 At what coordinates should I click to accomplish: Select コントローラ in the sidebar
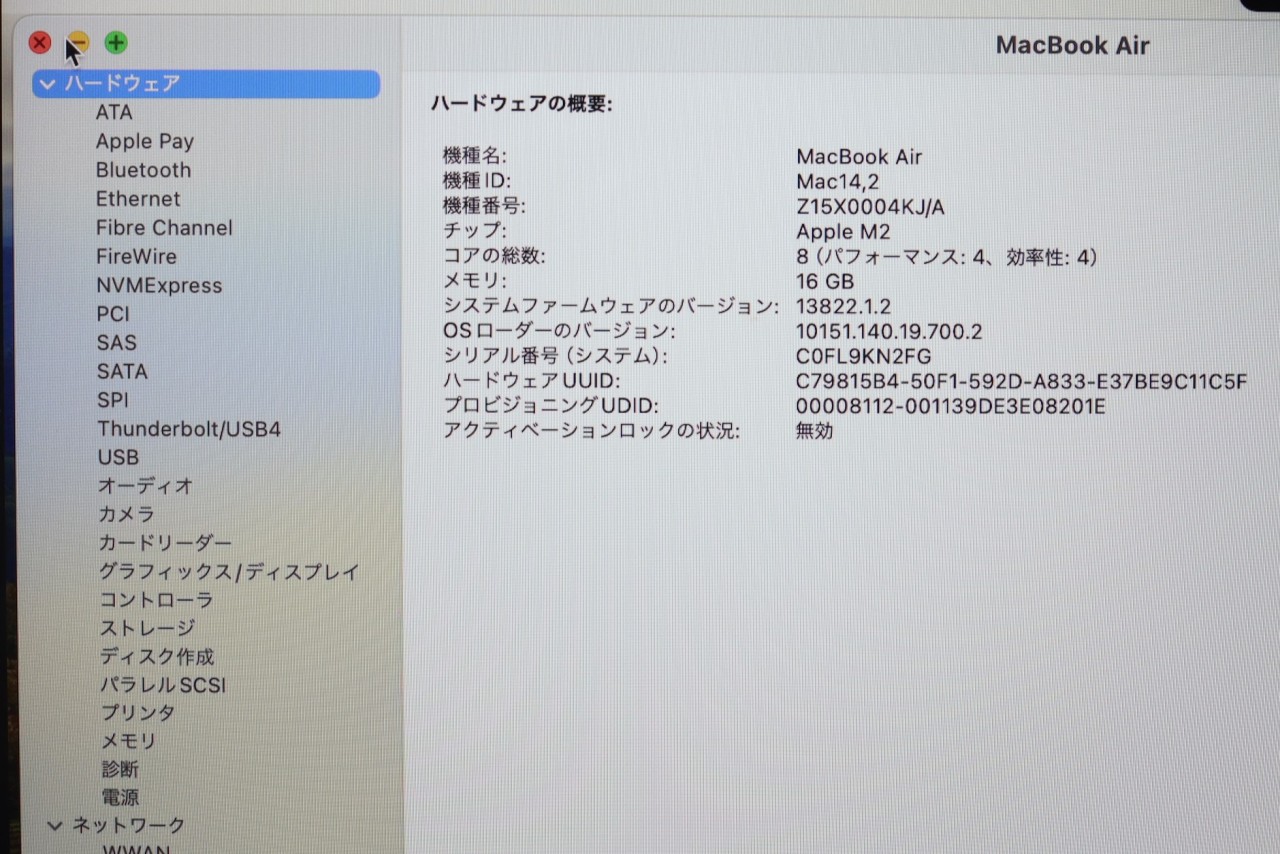(x=156, y=600)
